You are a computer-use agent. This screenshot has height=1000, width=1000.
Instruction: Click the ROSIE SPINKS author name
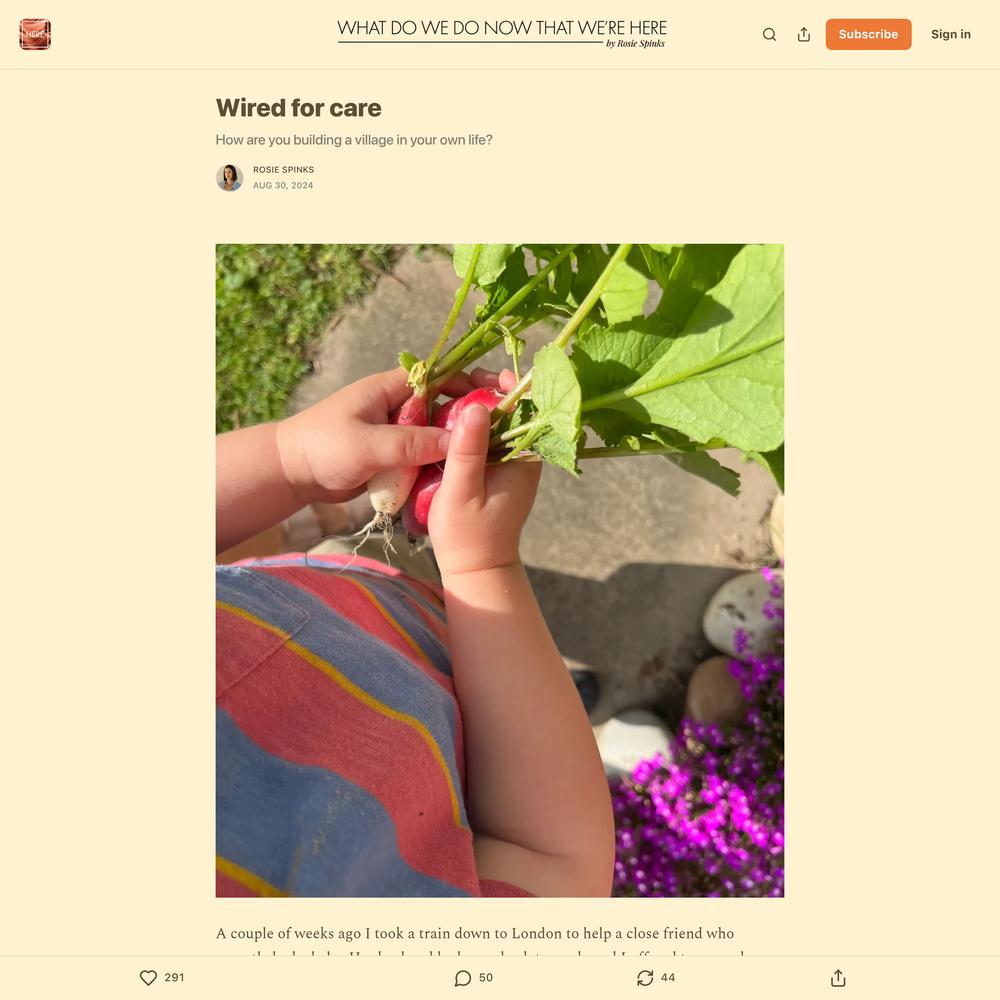point(283,170)
